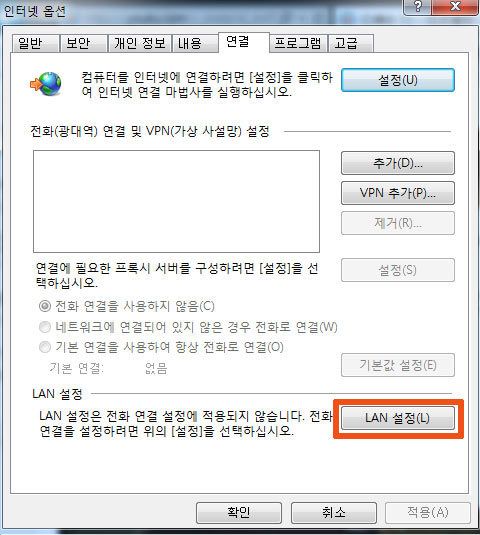Click the VPN 추가(P)... button
This screenshot has width=480, height=535.
tap(398, 193)
